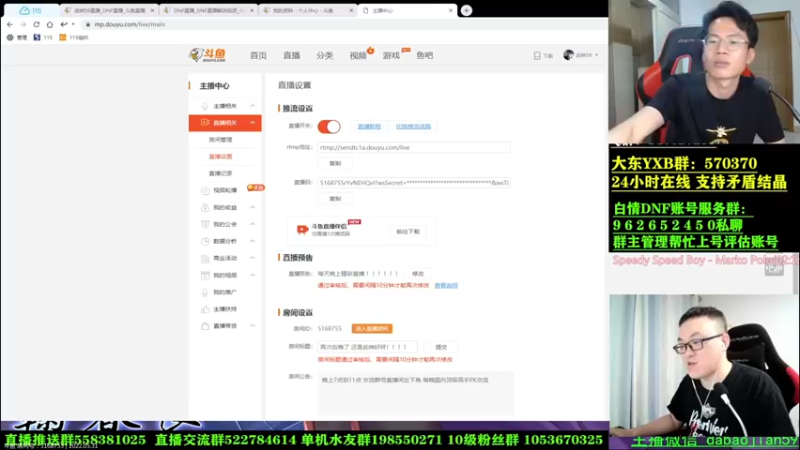Switch to the 个人中心 browser tab
This screenshot has height=450, width=800.
[x=308, y=10]
